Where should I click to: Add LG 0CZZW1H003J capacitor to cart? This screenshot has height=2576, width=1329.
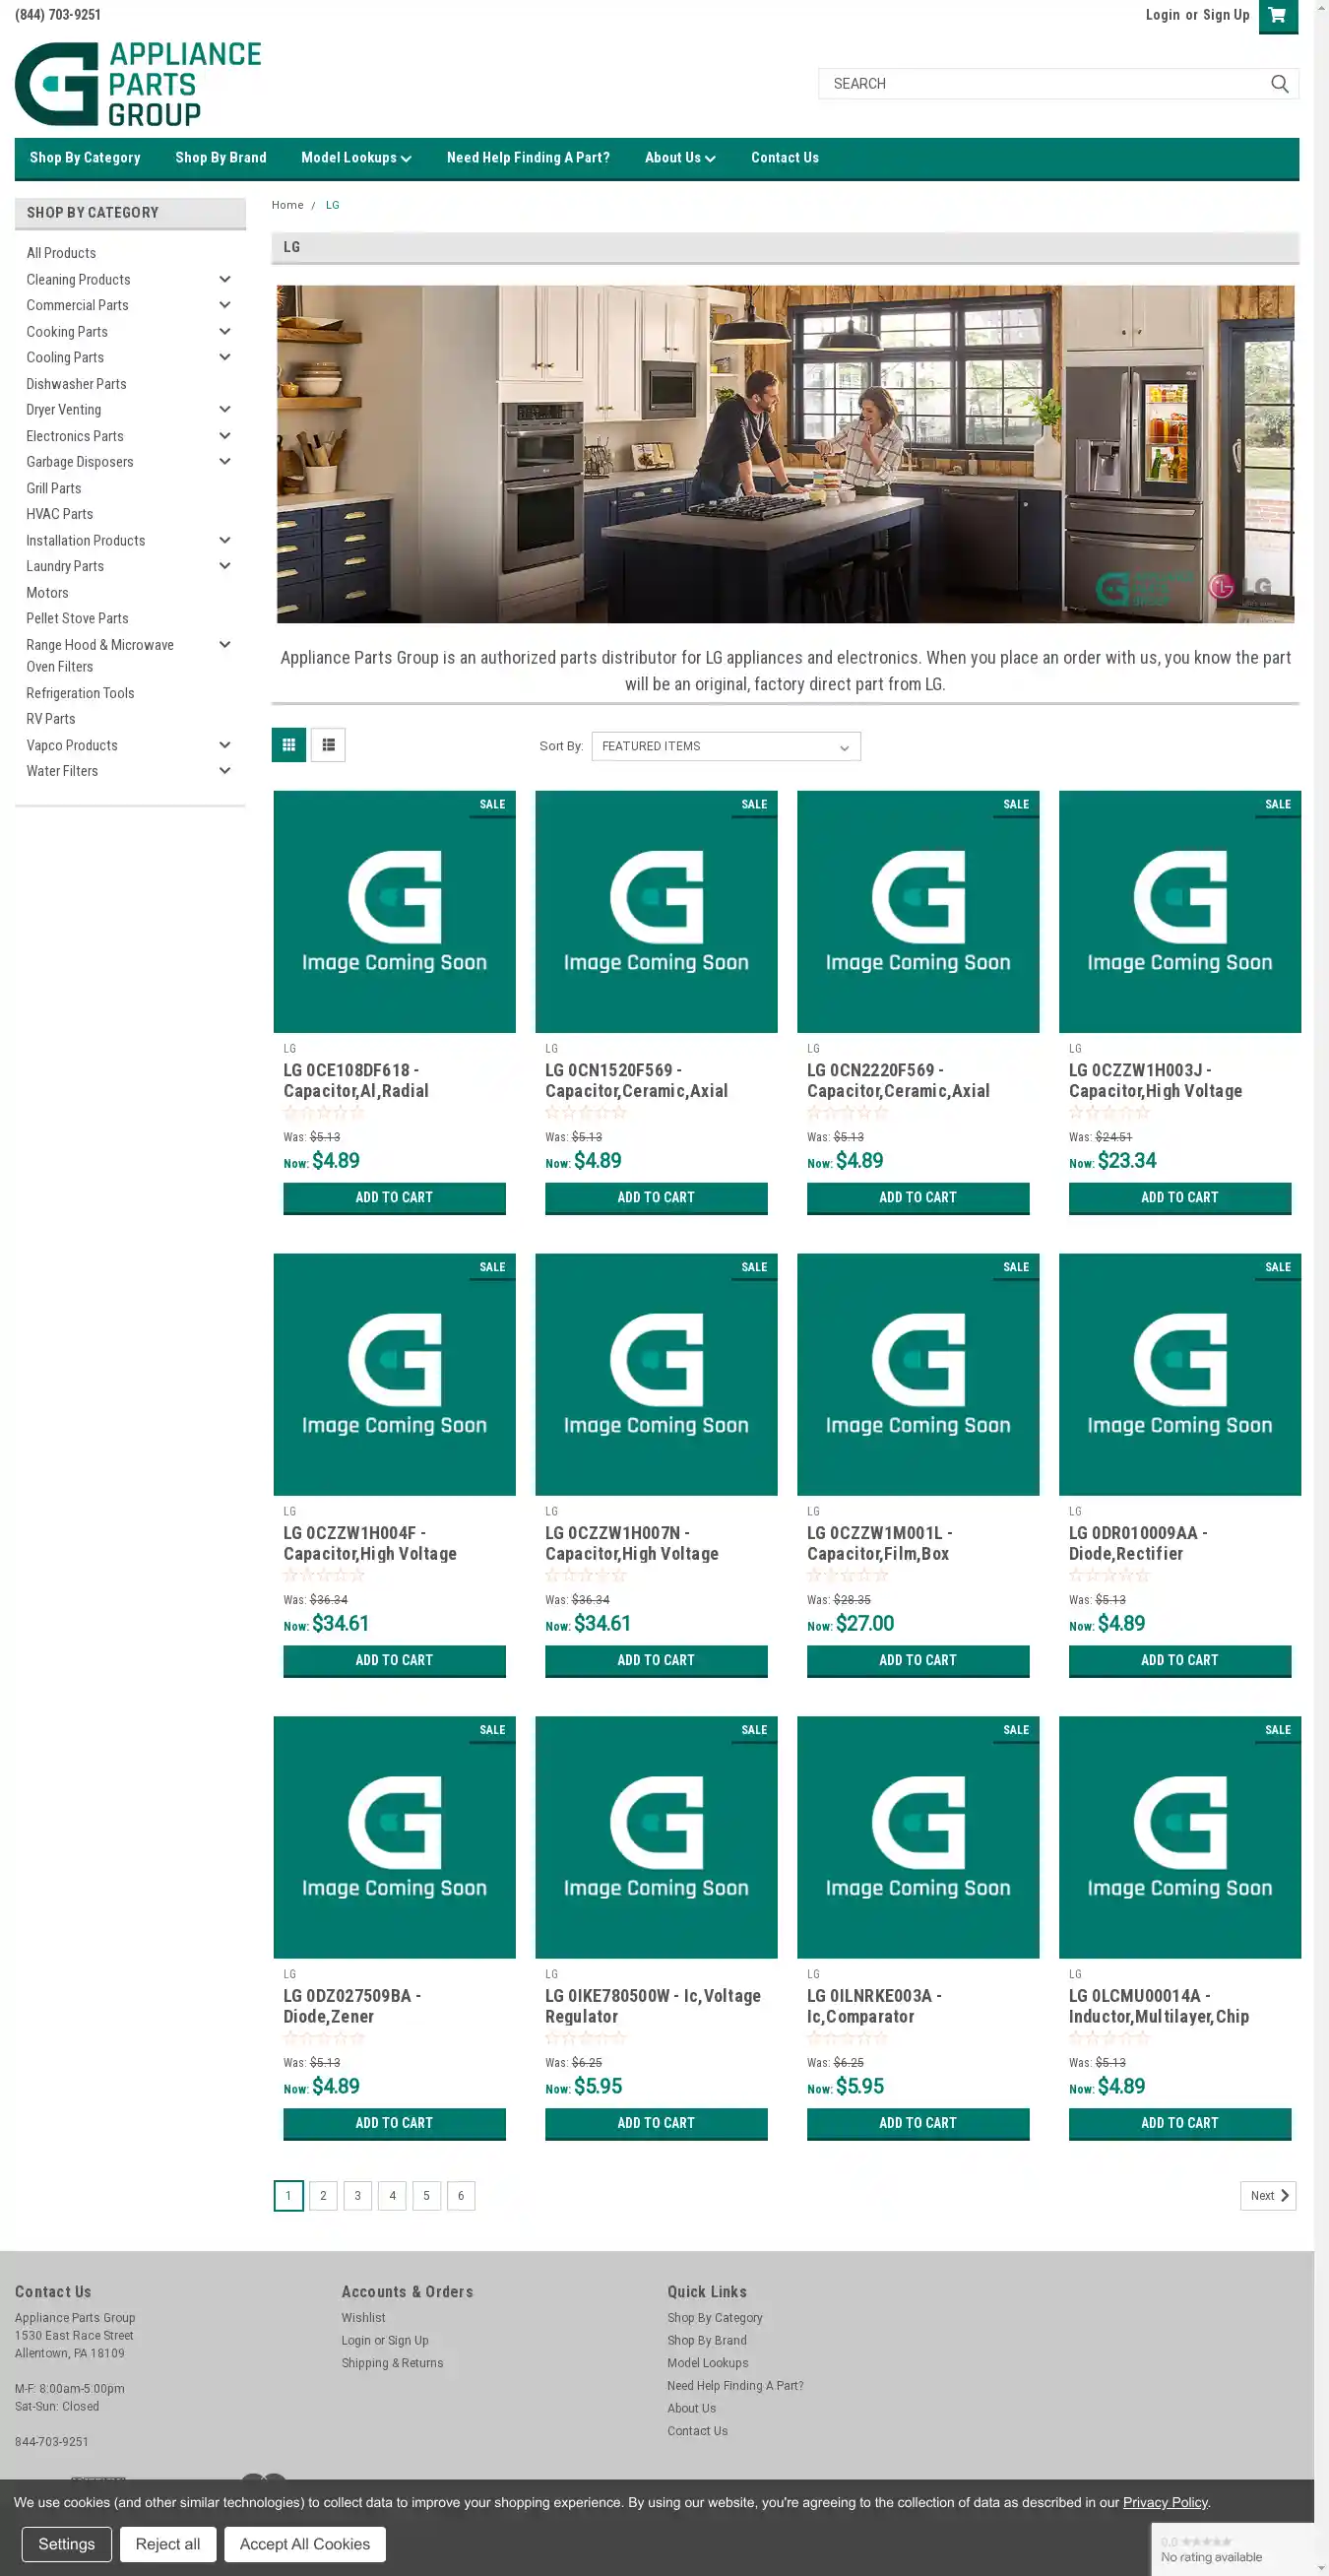1179,1197
